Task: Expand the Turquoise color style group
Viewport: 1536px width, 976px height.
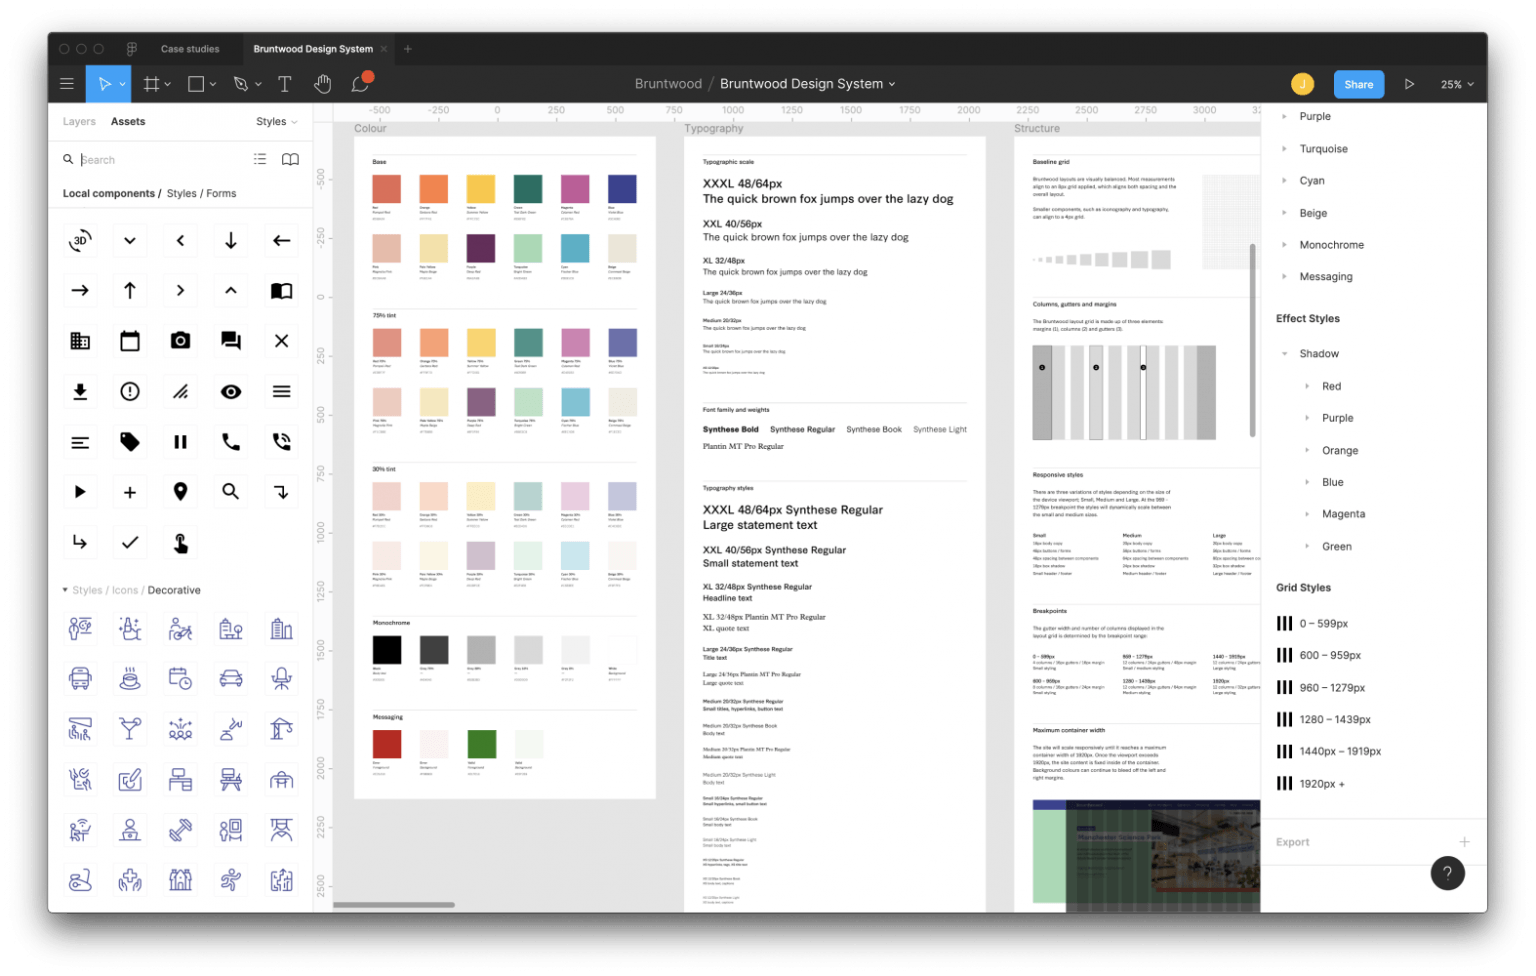Action: (1284, 148)
